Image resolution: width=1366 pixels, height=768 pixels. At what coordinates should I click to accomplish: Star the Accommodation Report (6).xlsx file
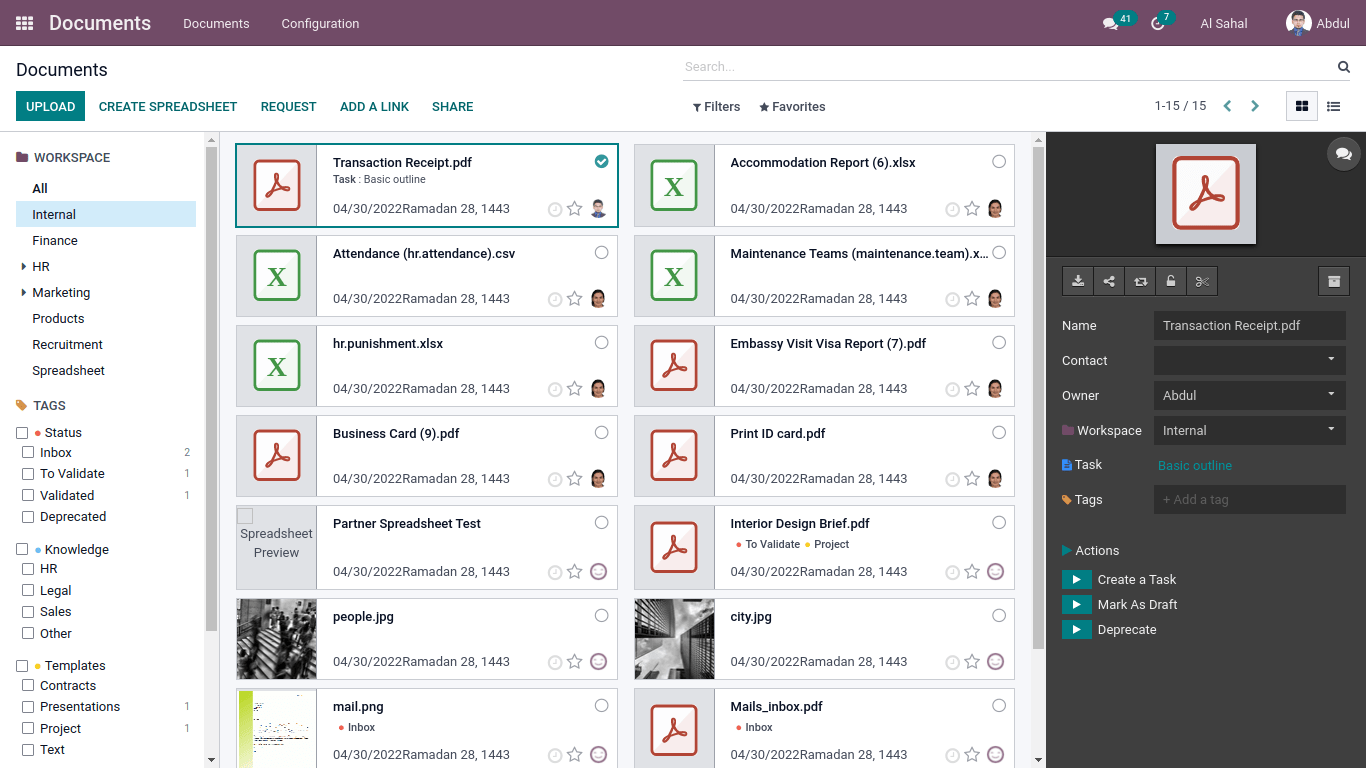tap(972, 209)
